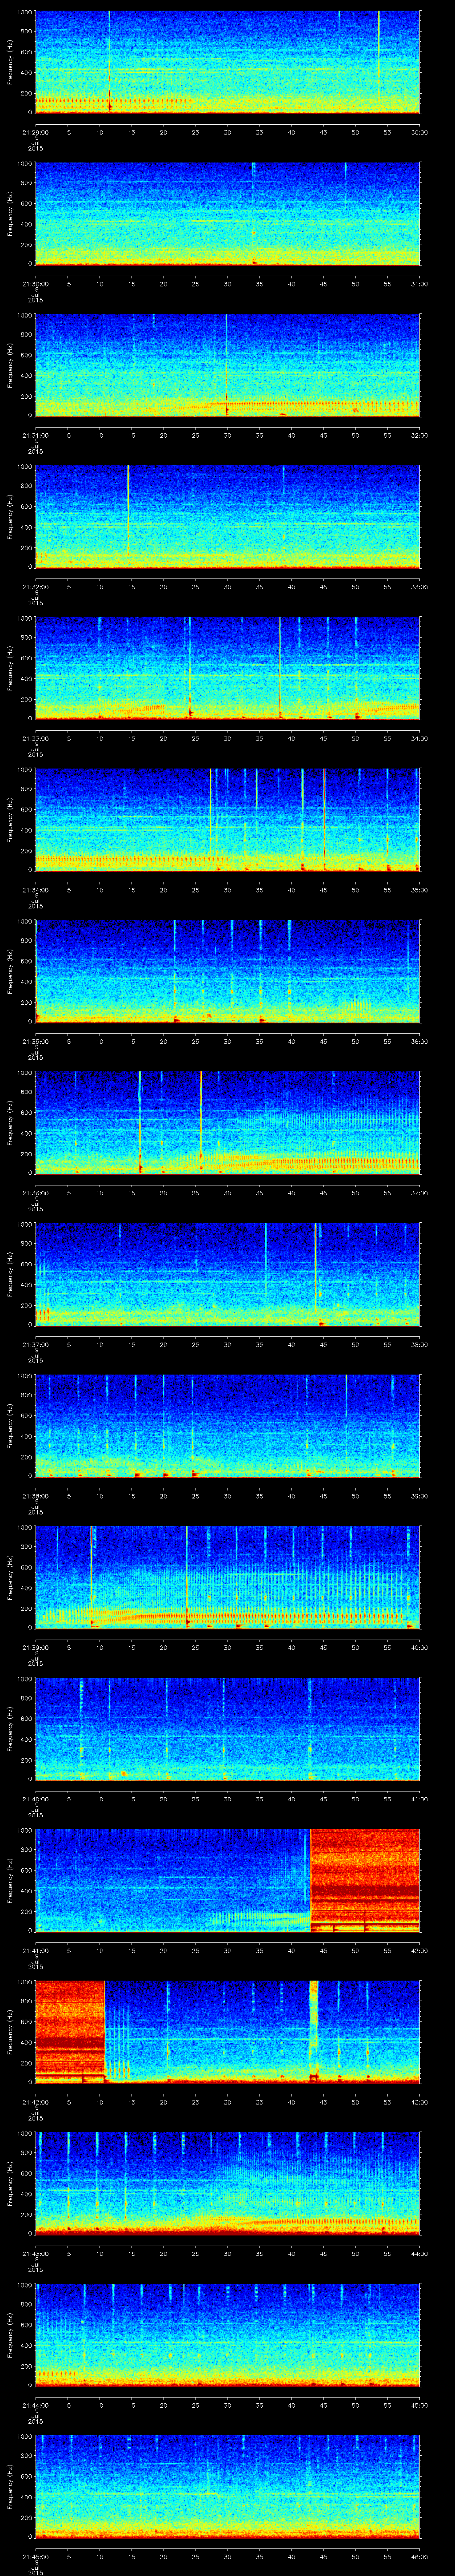The height and width of the screenshot is (2576, 455).
Task: Click the Frequency (Hz) axis label of the 21:29:00 spectrogram
Action: coord(11,62)
